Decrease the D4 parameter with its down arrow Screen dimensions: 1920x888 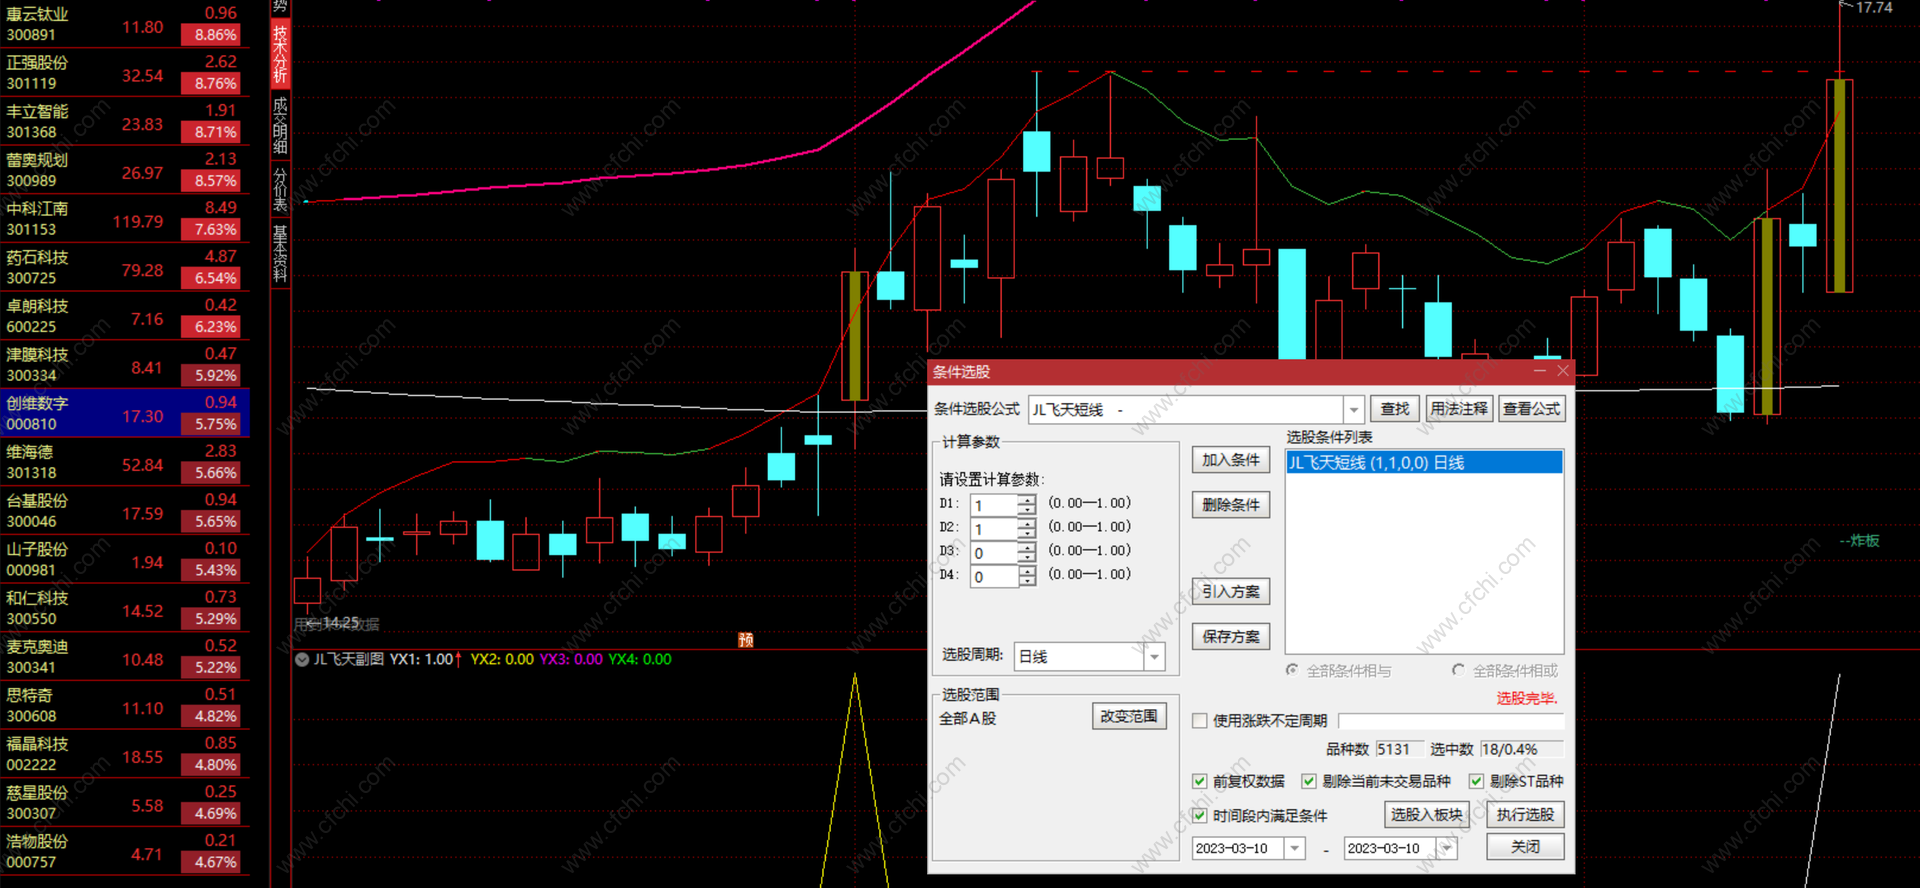[x=1027, y=582]
